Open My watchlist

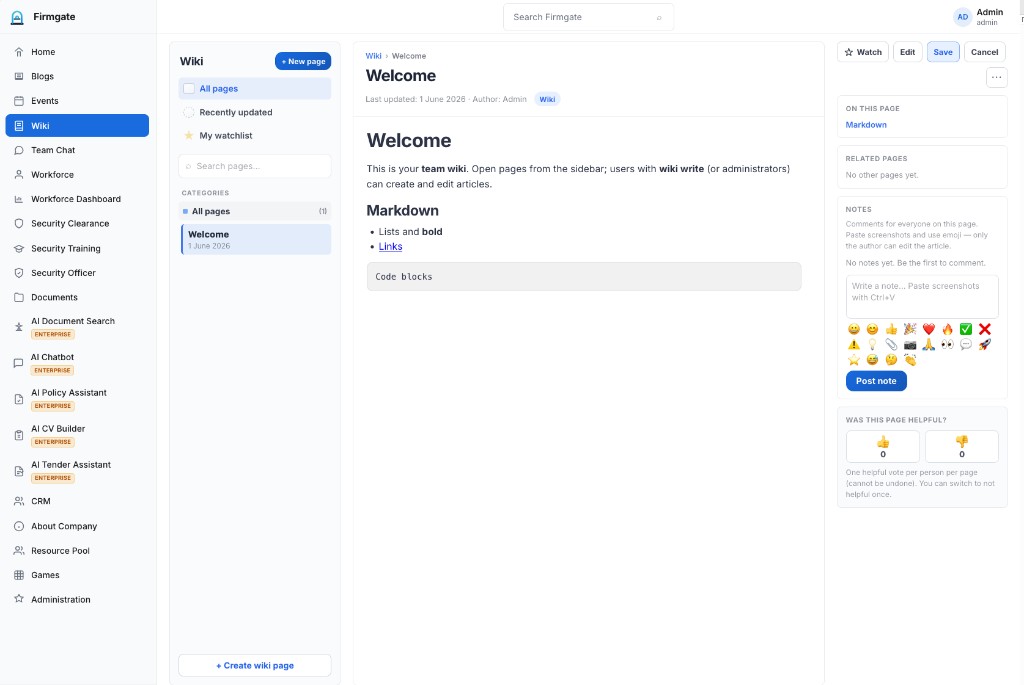[x=255, y=136]
